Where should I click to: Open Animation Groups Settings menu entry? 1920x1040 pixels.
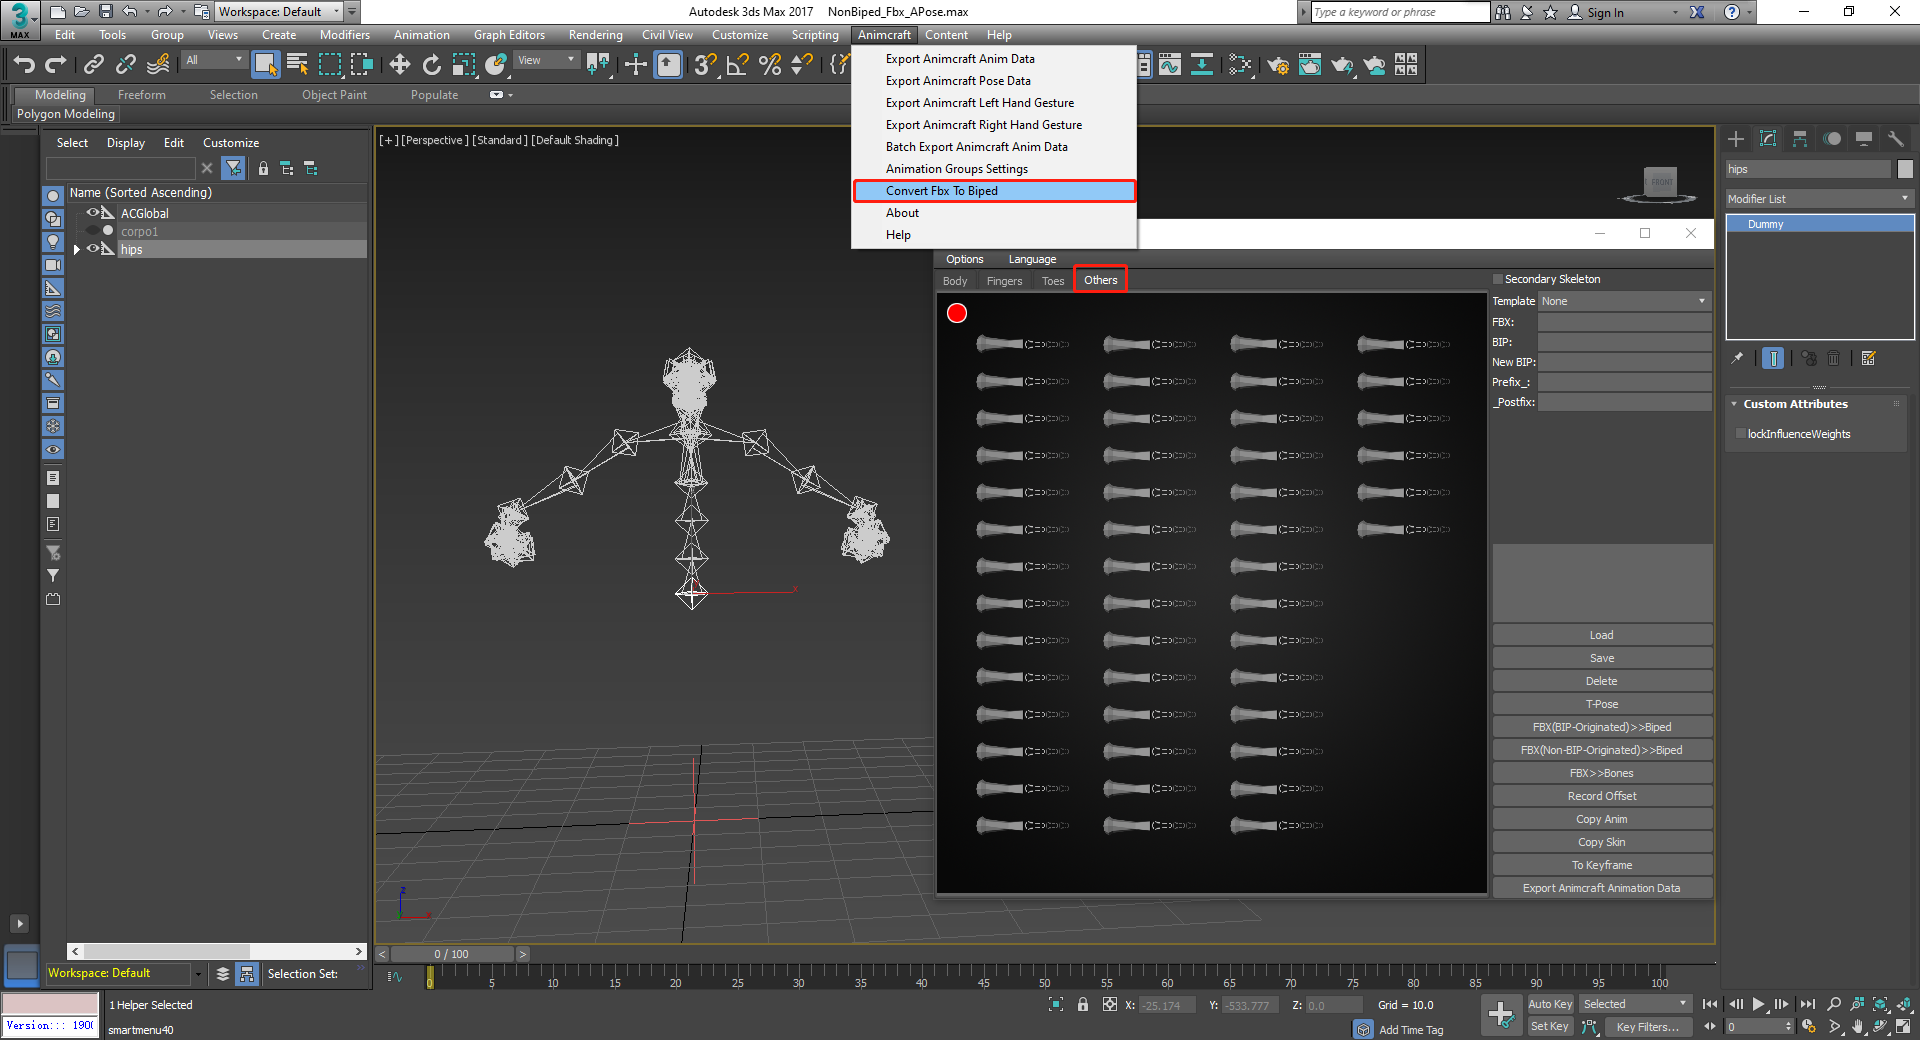coord(994,169)
